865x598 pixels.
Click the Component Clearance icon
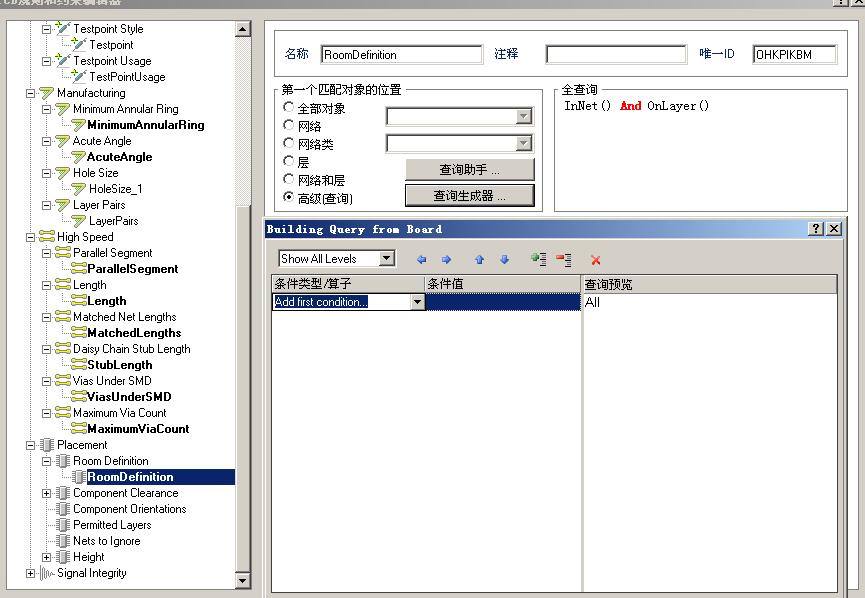coord(63,493)
